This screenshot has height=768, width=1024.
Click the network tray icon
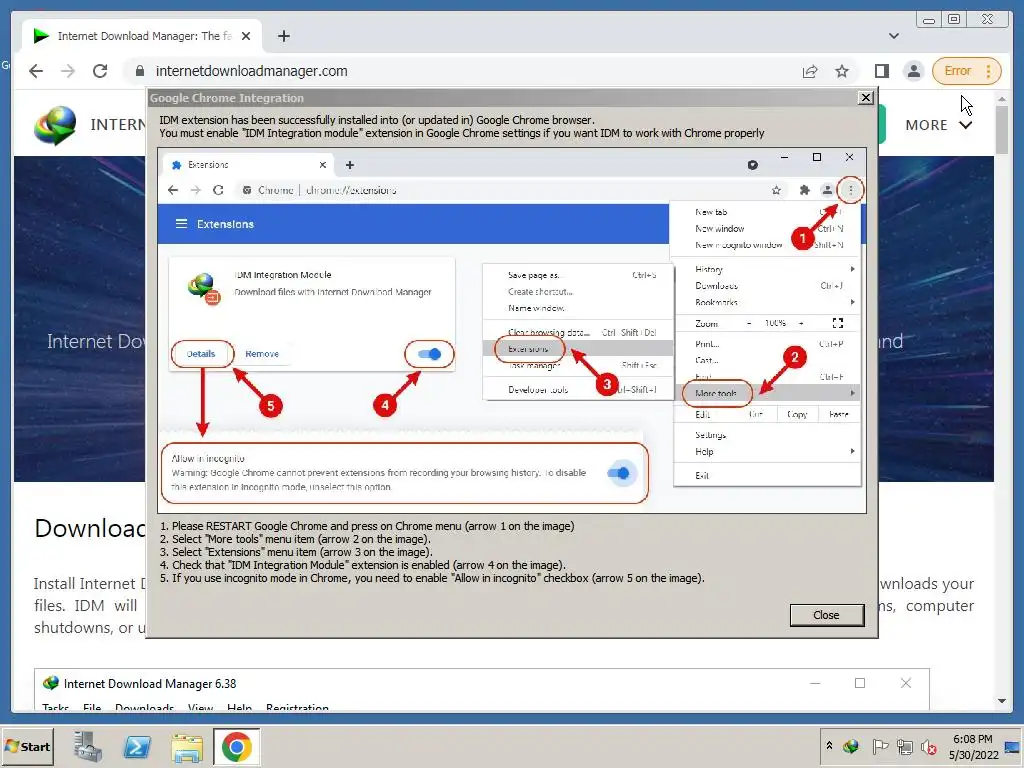pos(904,746)
